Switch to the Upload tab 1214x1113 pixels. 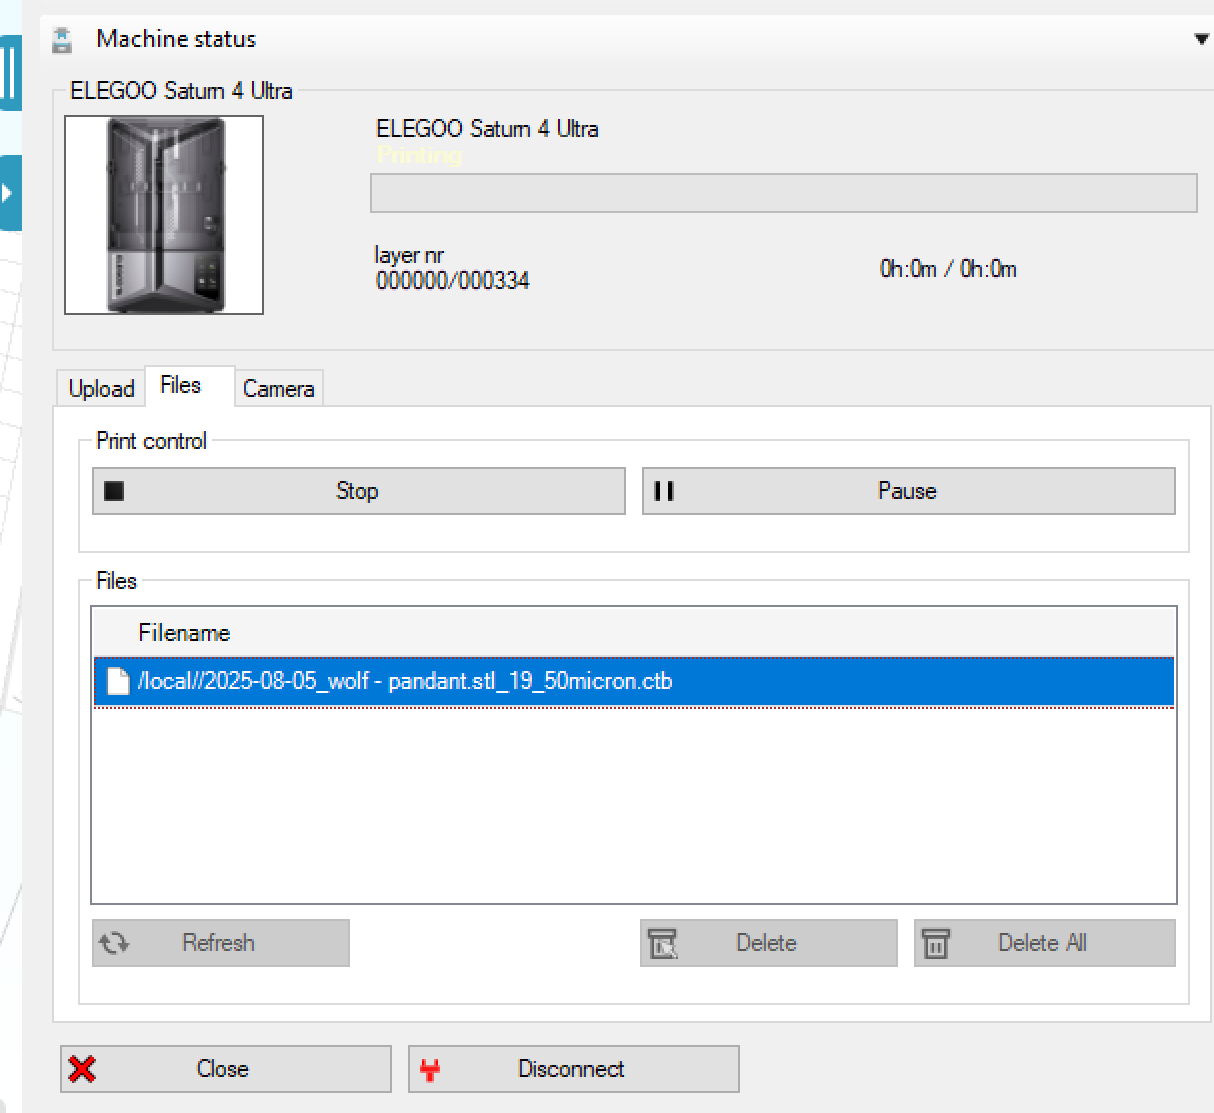click(x=101, y=389)
